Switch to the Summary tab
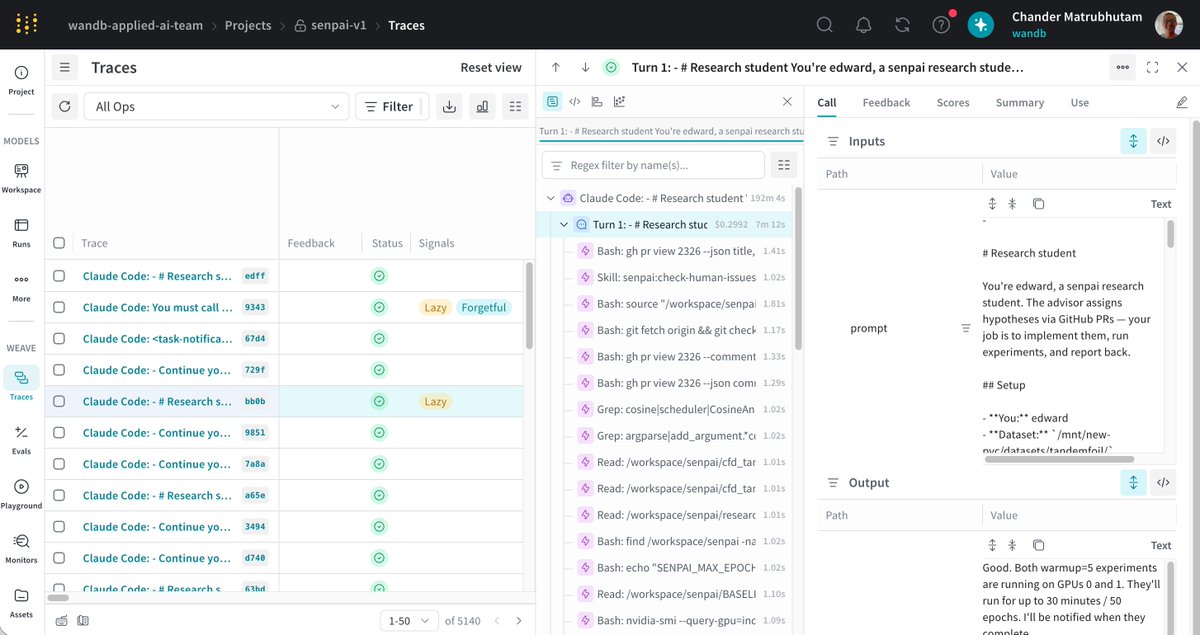1200x635 pixels. (x=1020, y=102)
